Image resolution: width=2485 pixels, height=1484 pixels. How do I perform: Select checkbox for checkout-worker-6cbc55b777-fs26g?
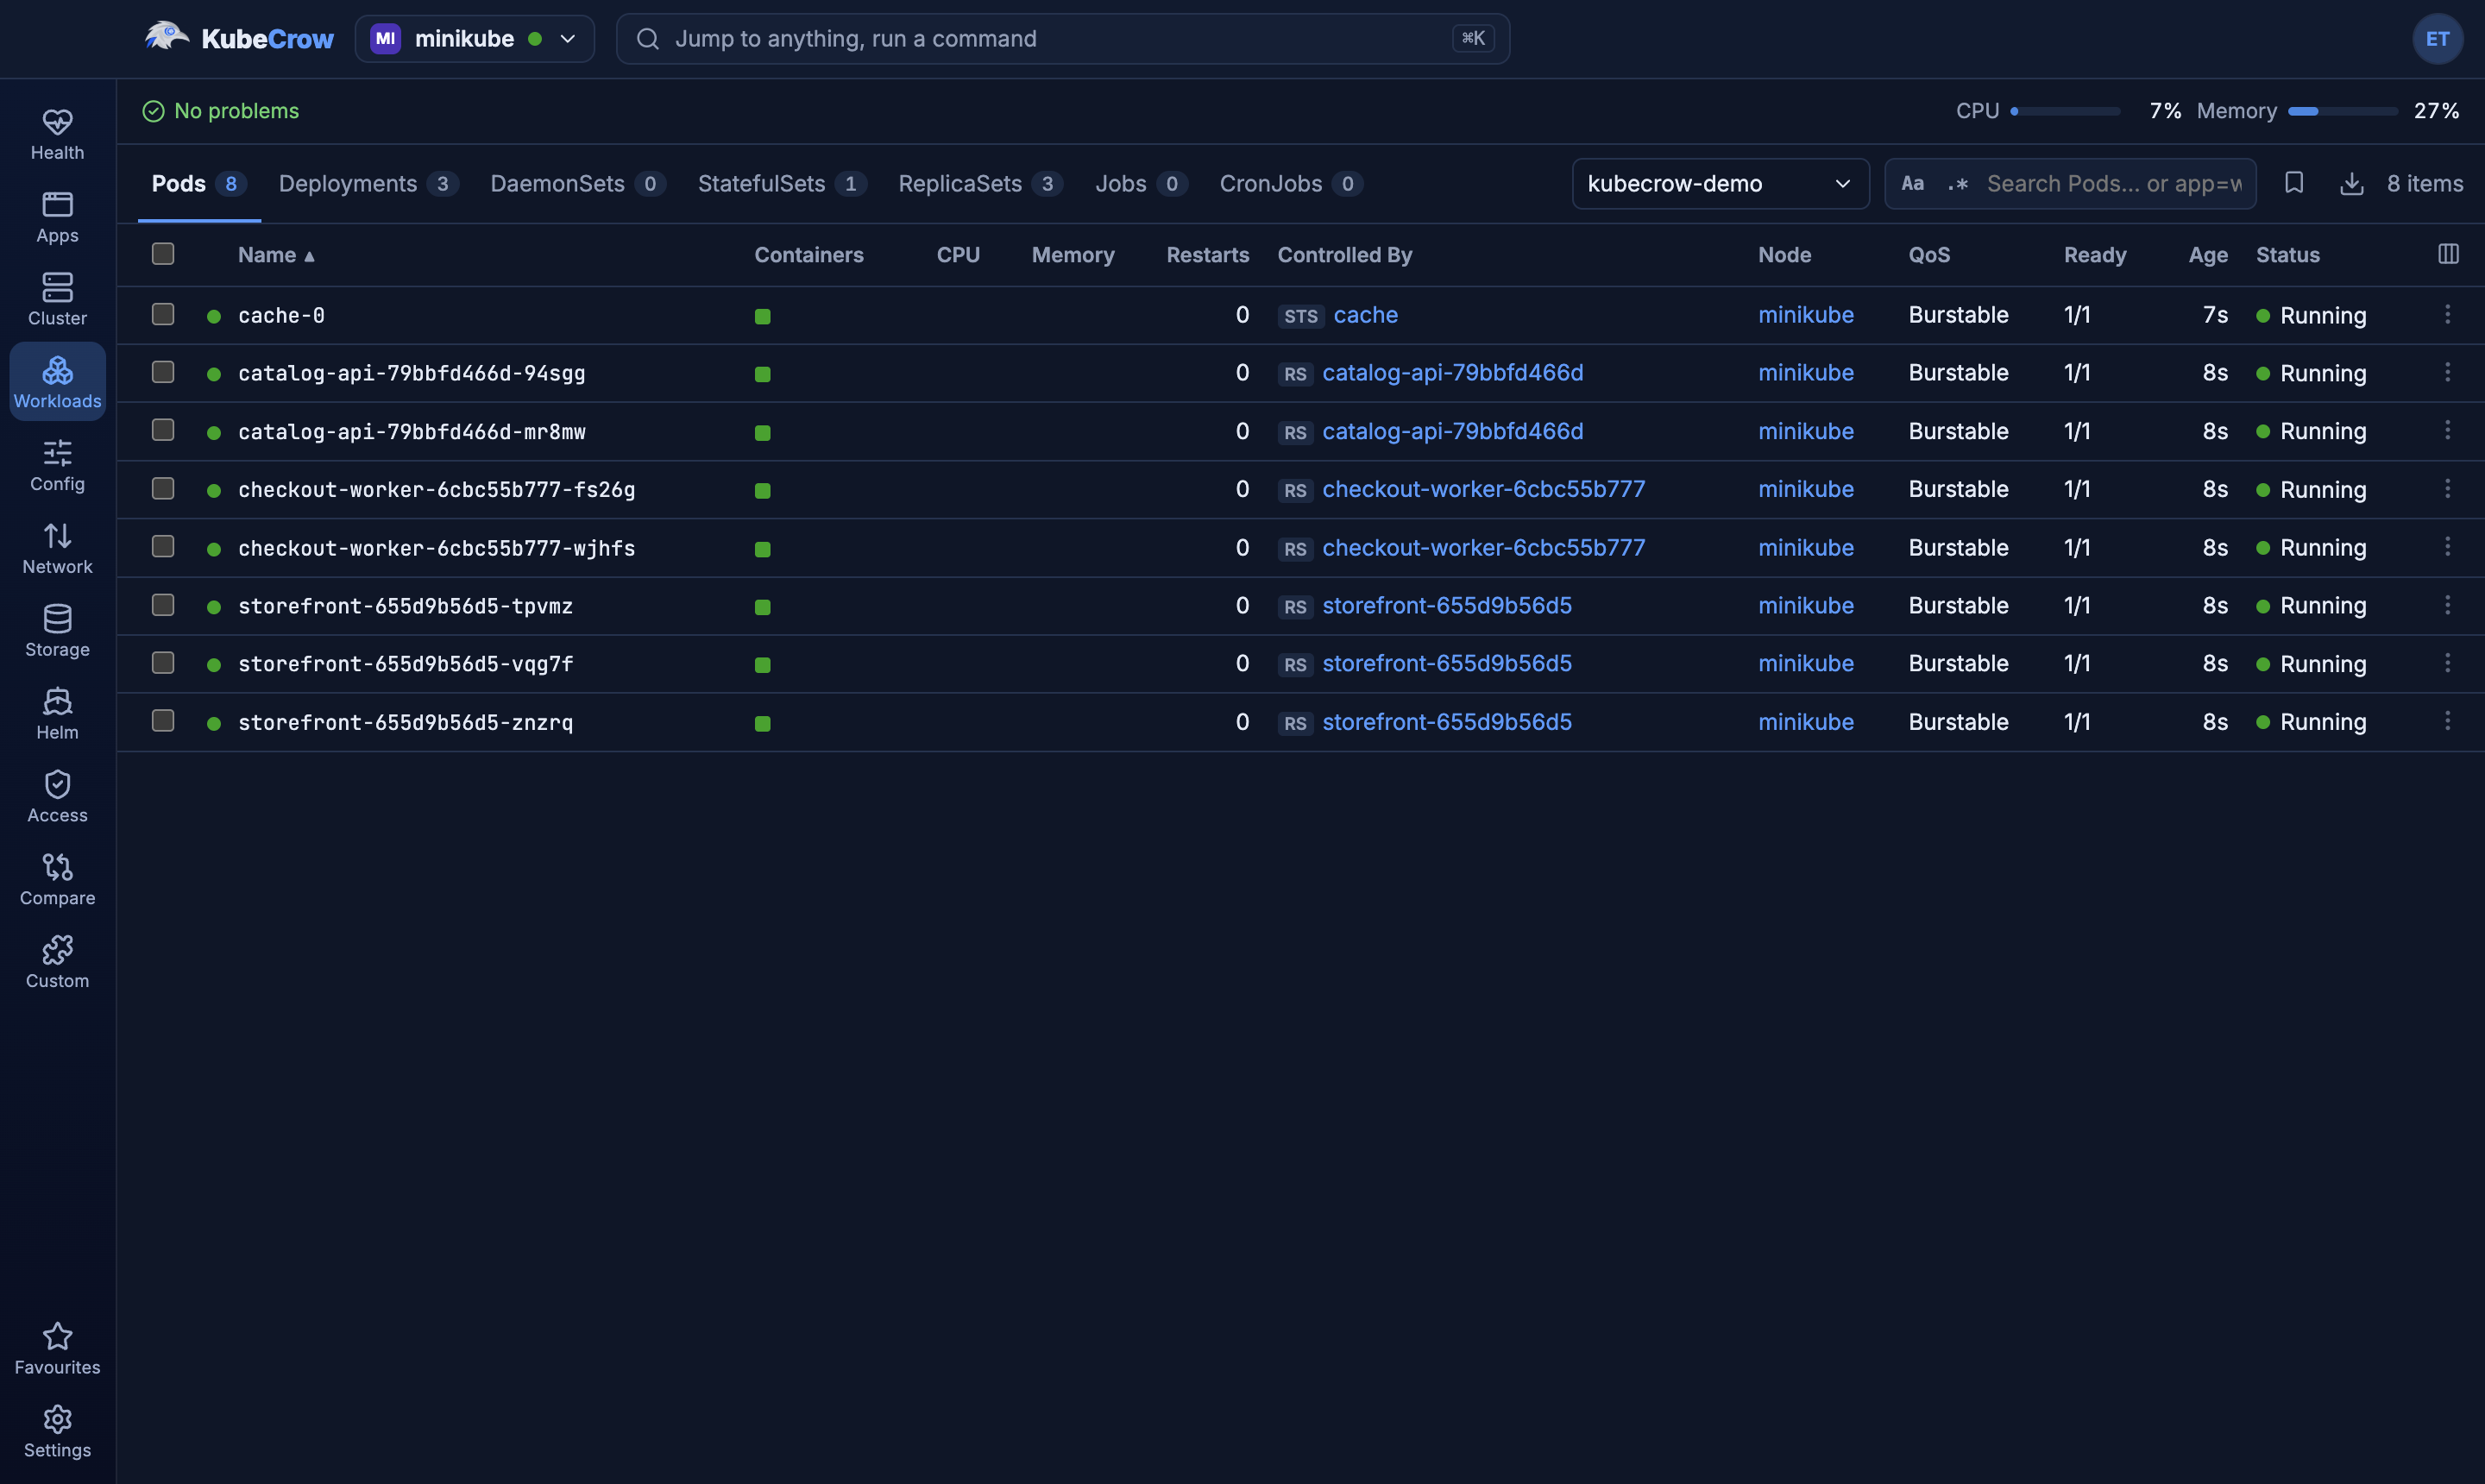[163, 488]
